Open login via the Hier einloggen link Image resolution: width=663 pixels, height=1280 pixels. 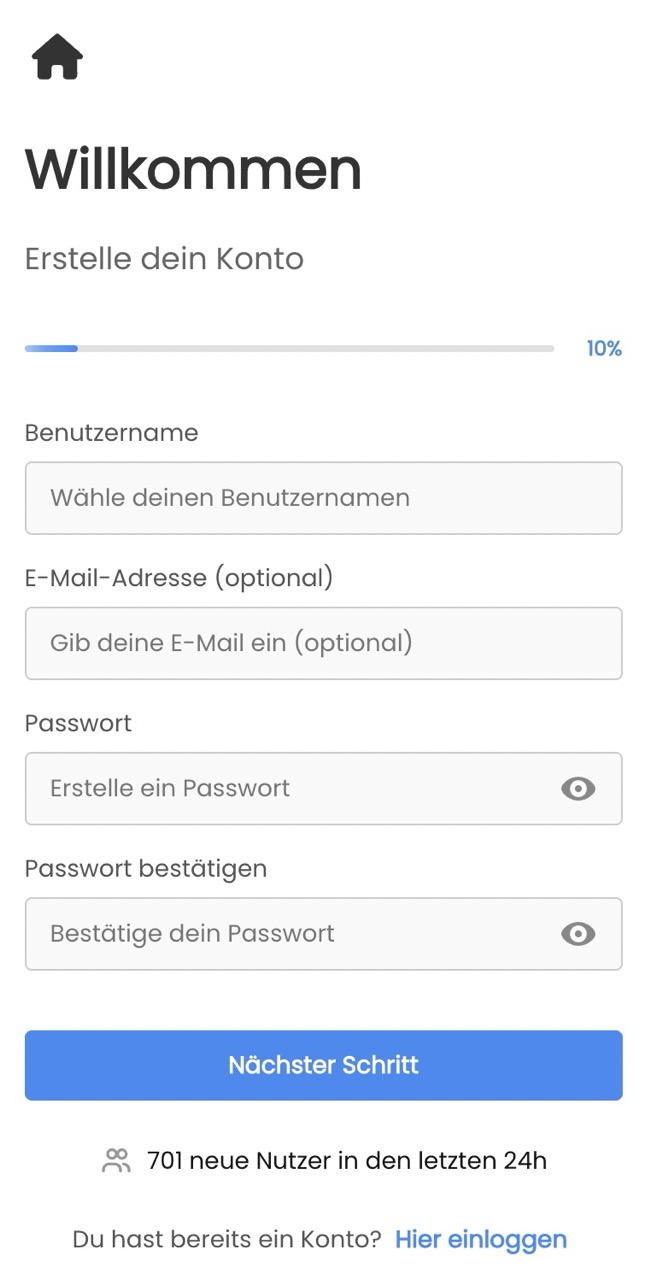point(480,1239)
